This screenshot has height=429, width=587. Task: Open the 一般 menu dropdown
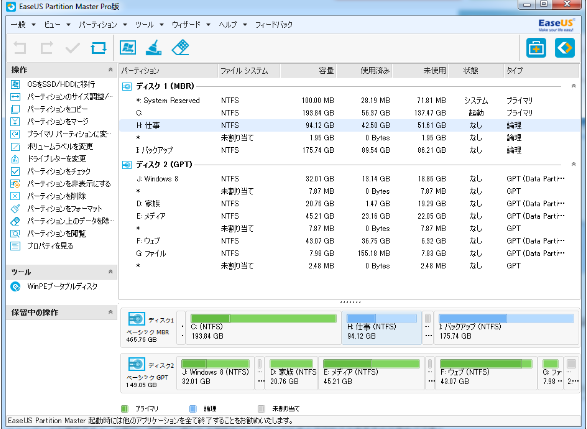point(23,25)
